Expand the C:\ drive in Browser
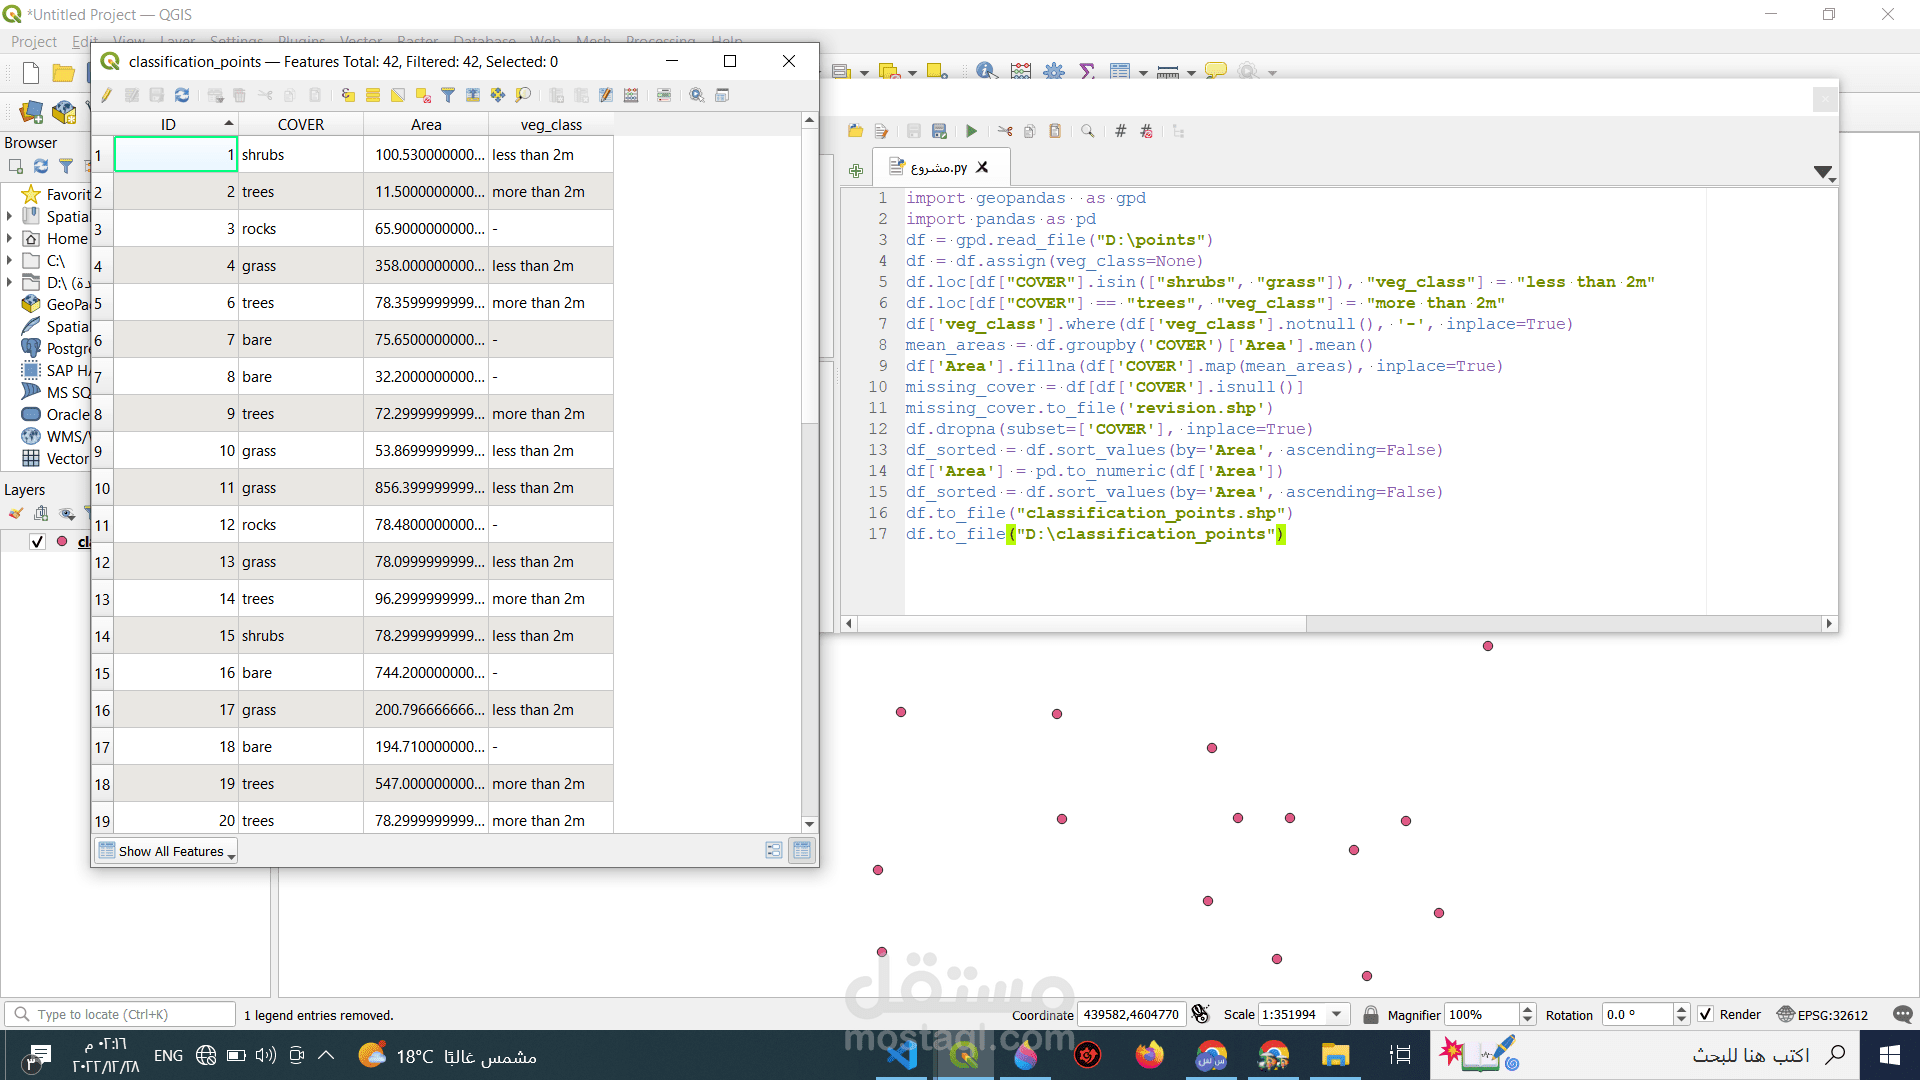 10,261
